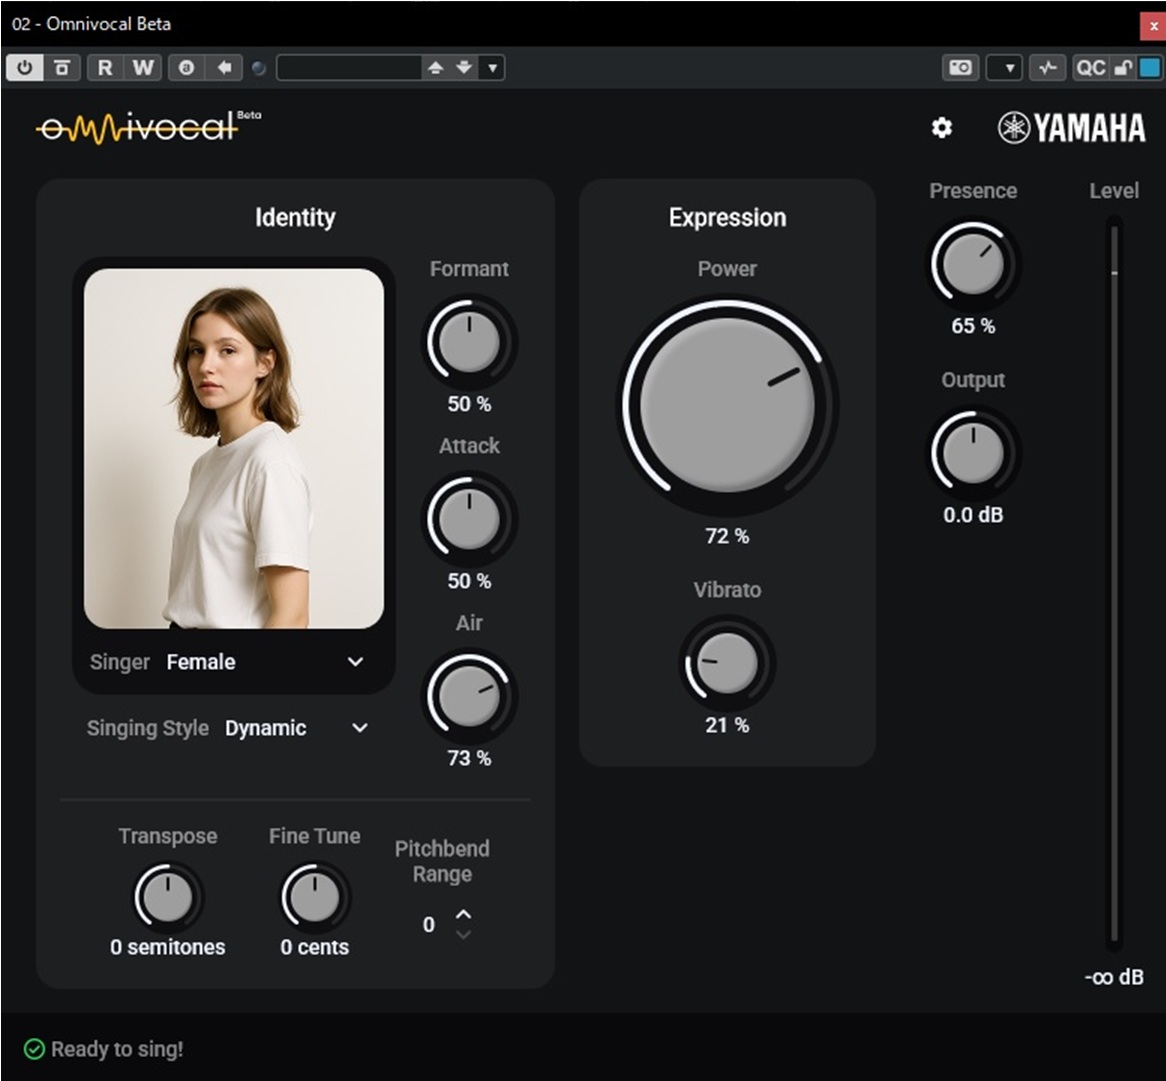This screenshot has width=1166, height=1081.
Task: Click the singer portrait thumbnail
Action: 234,448
